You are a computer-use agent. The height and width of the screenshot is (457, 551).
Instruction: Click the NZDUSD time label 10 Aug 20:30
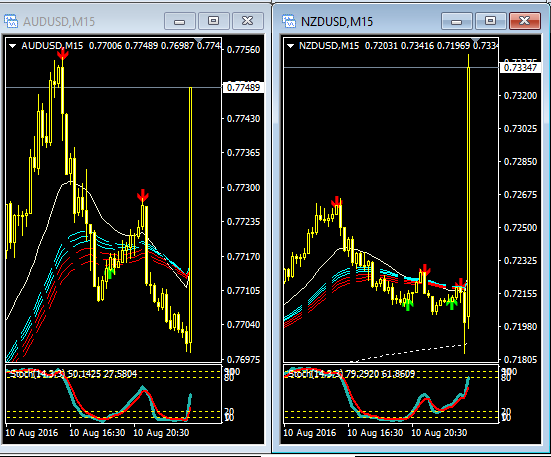(x=439, y=432)
